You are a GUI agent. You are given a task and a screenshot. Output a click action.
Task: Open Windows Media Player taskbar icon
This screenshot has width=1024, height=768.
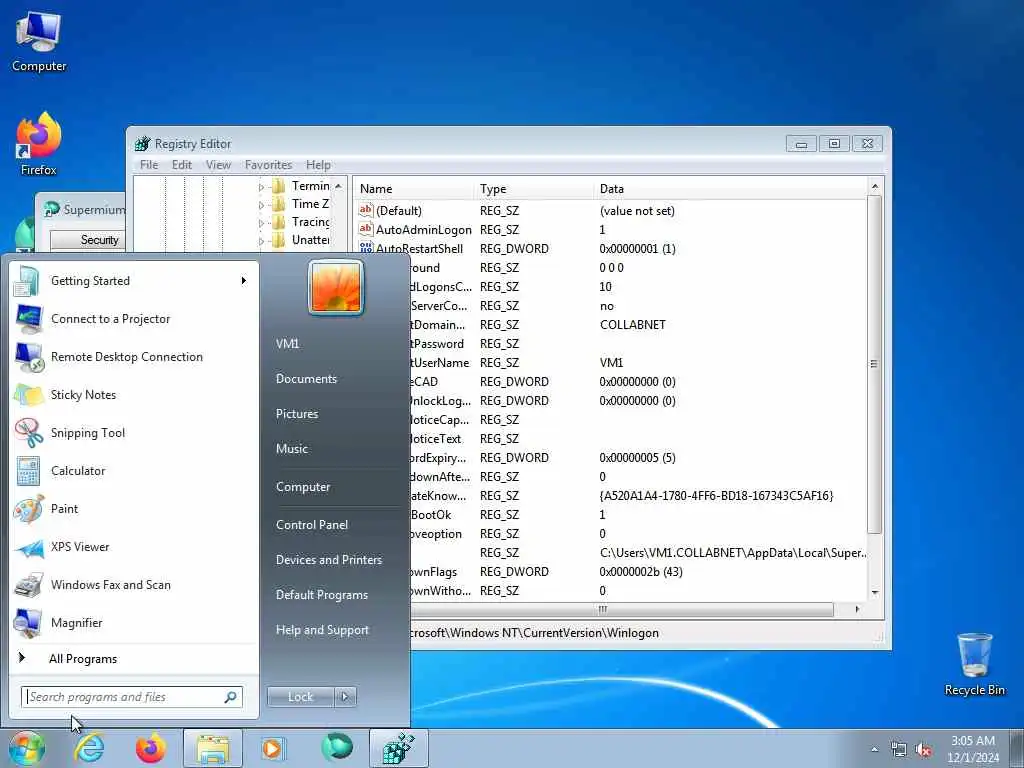tap(272, 748)
